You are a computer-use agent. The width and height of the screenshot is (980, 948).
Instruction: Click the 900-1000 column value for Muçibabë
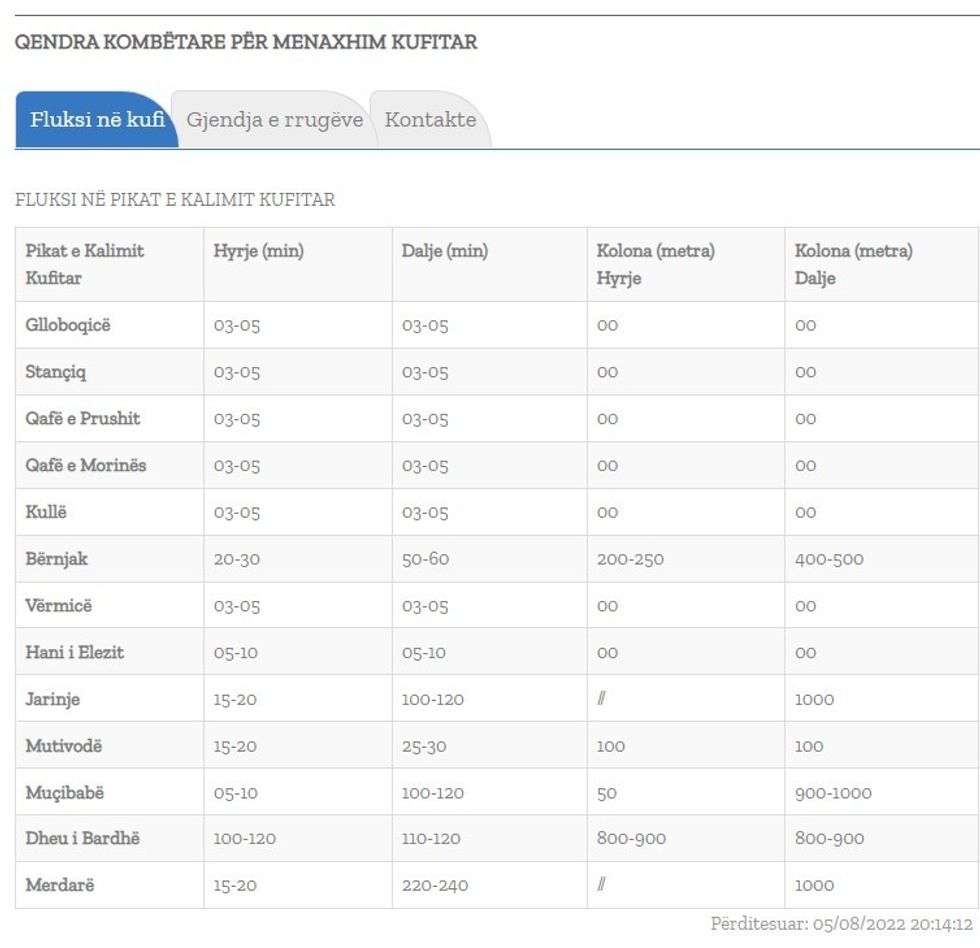832,793
